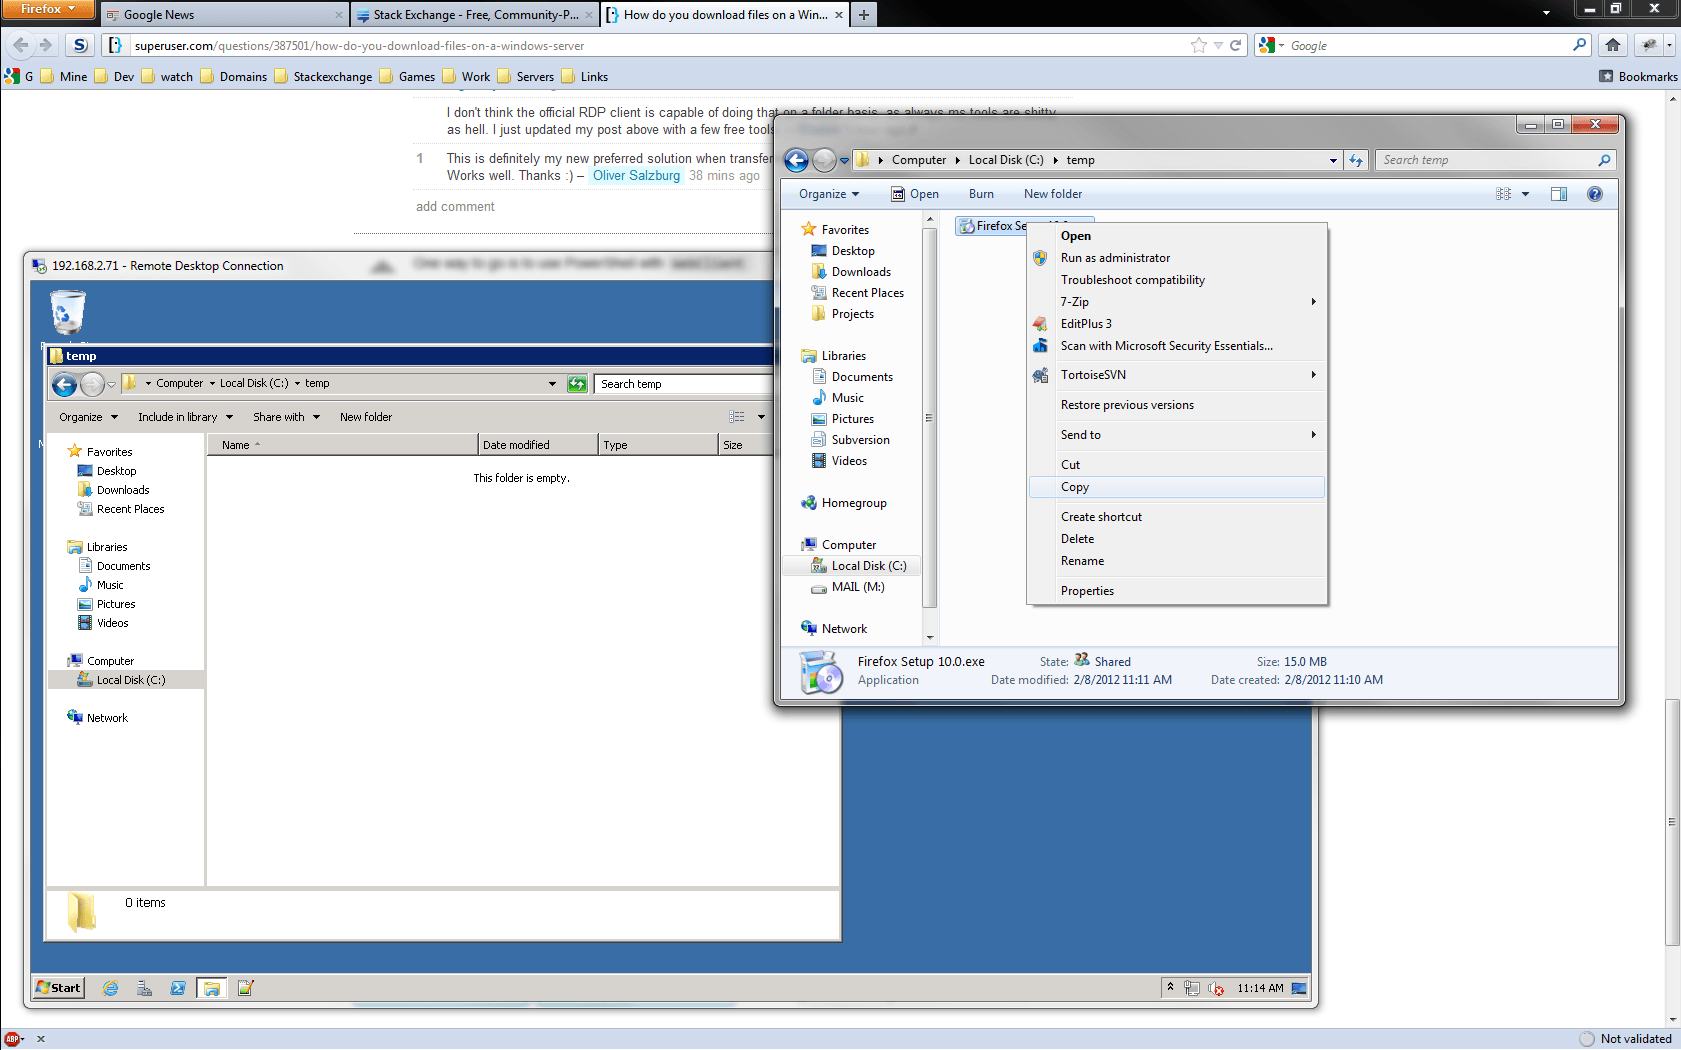Open Internet Explorer on remote taskbar
Viewport: 1681px width, 1050px height.
110,988
